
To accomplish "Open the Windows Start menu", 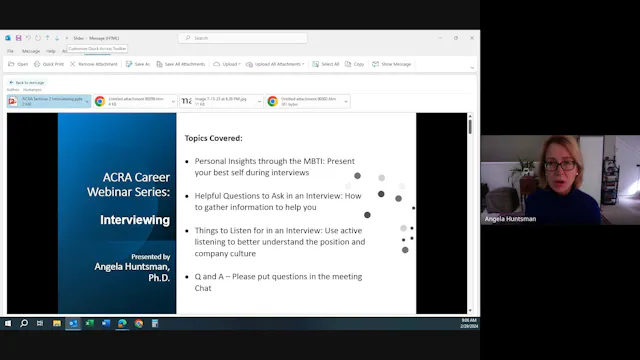I will [x=8, y=323].
